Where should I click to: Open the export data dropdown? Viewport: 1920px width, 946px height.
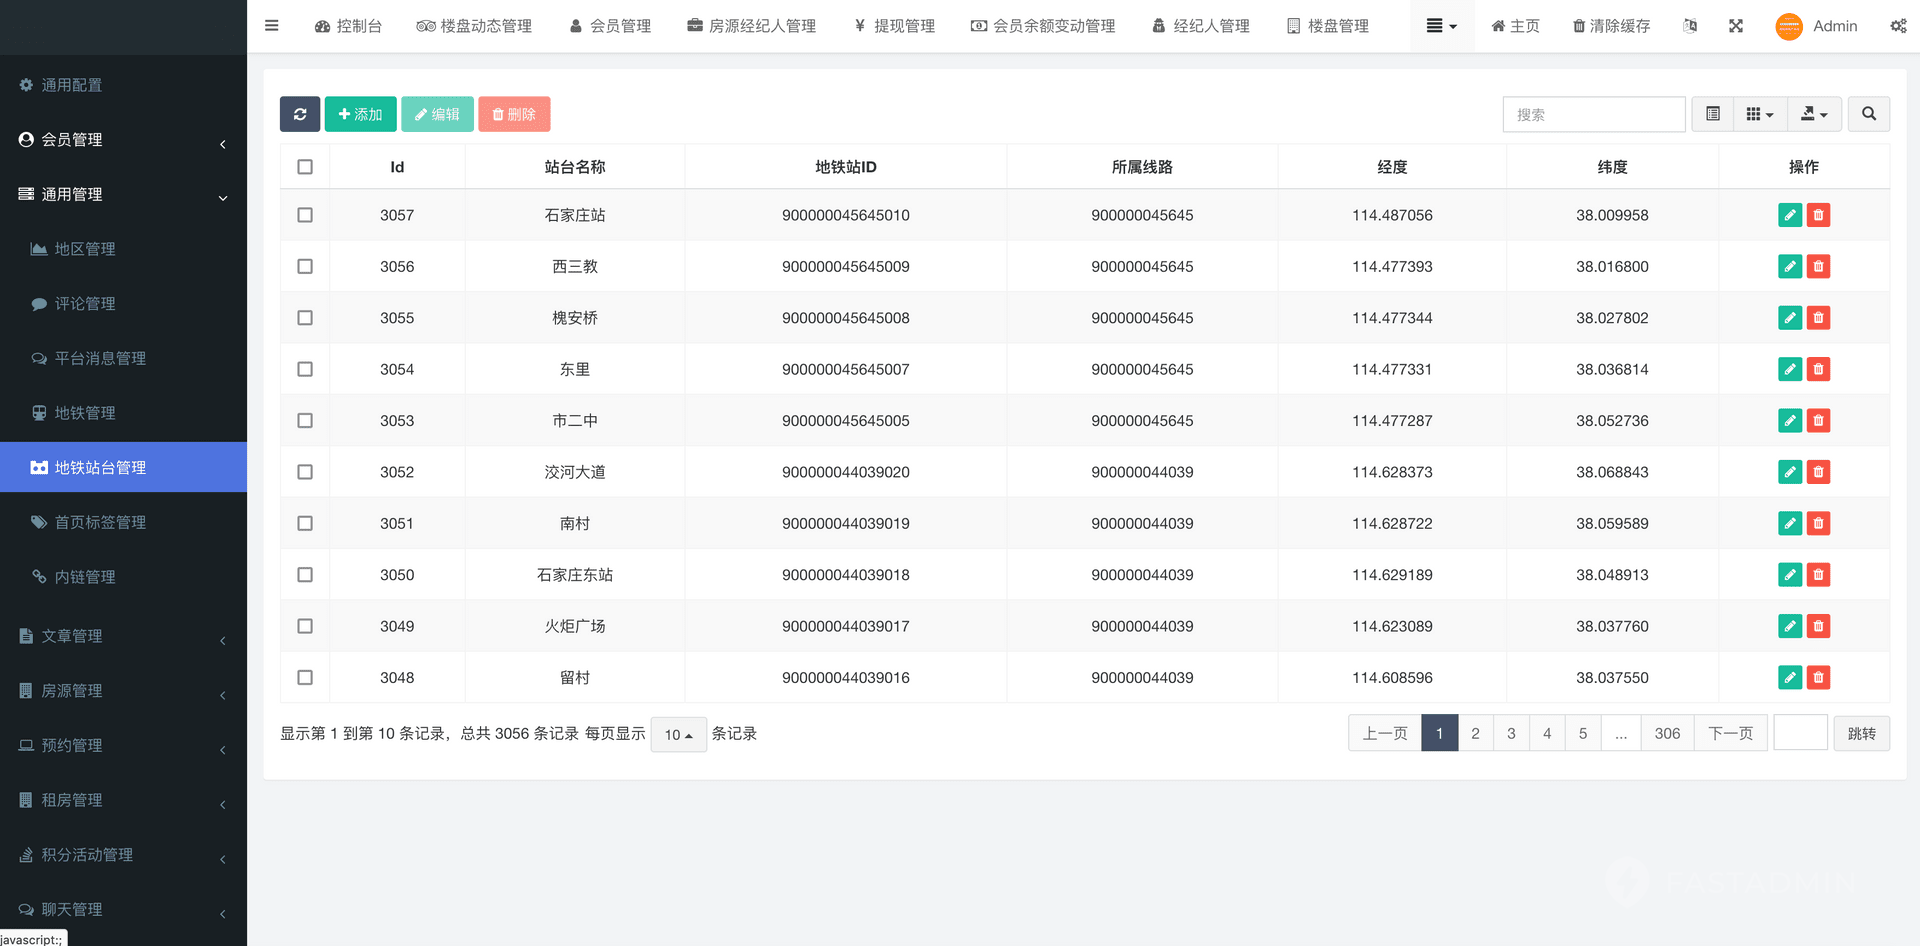pos(1814,114)
